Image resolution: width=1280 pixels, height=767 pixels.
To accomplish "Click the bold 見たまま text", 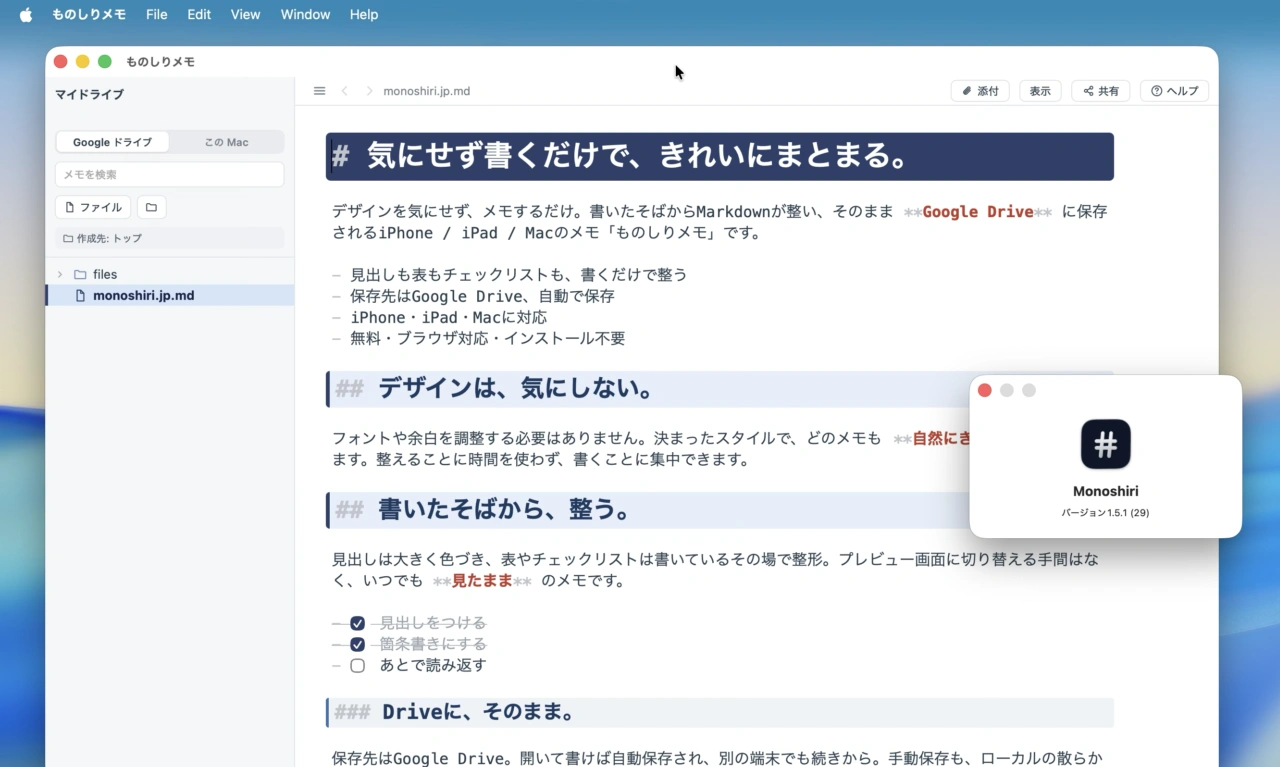I will click(x=482, y=580).
